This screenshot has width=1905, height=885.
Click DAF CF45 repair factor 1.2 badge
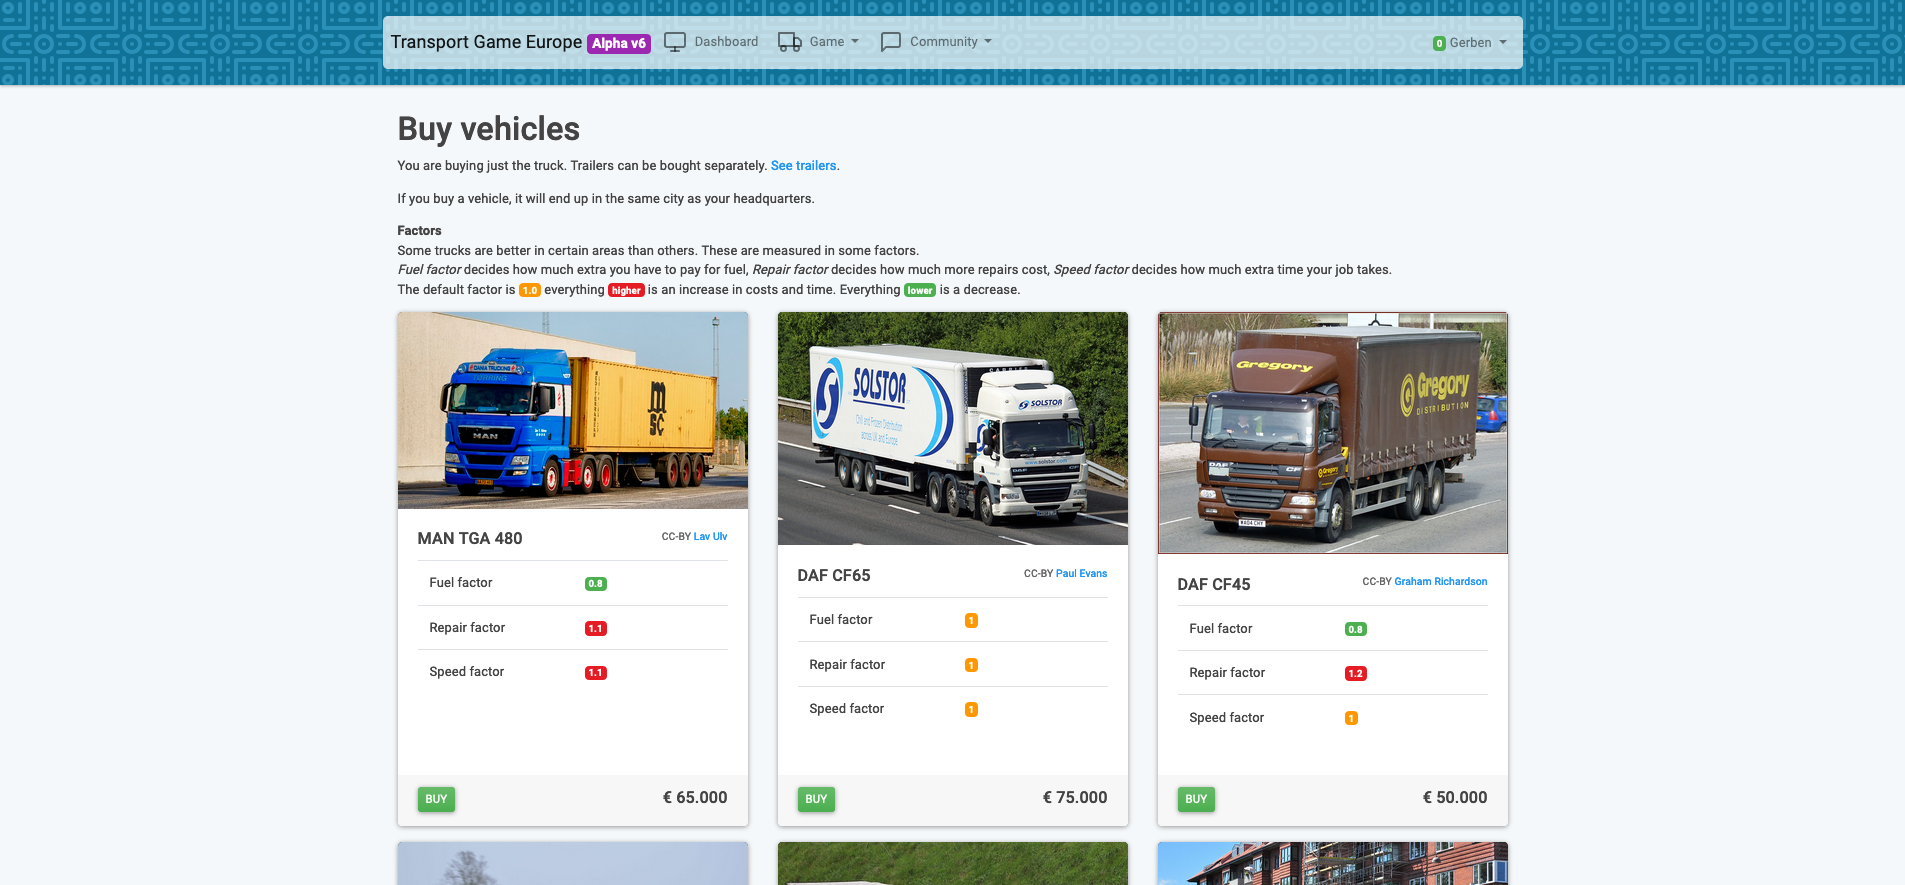(1356, 674)
